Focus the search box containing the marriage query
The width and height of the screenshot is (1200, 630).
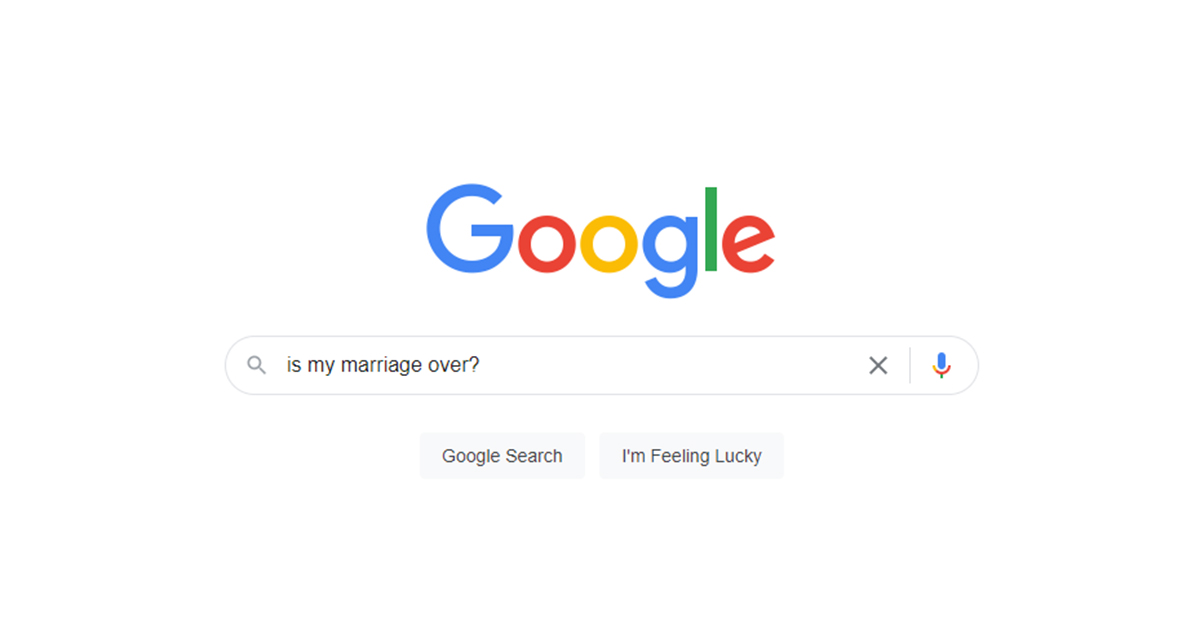pyautogui.click(x=602, y=366)
